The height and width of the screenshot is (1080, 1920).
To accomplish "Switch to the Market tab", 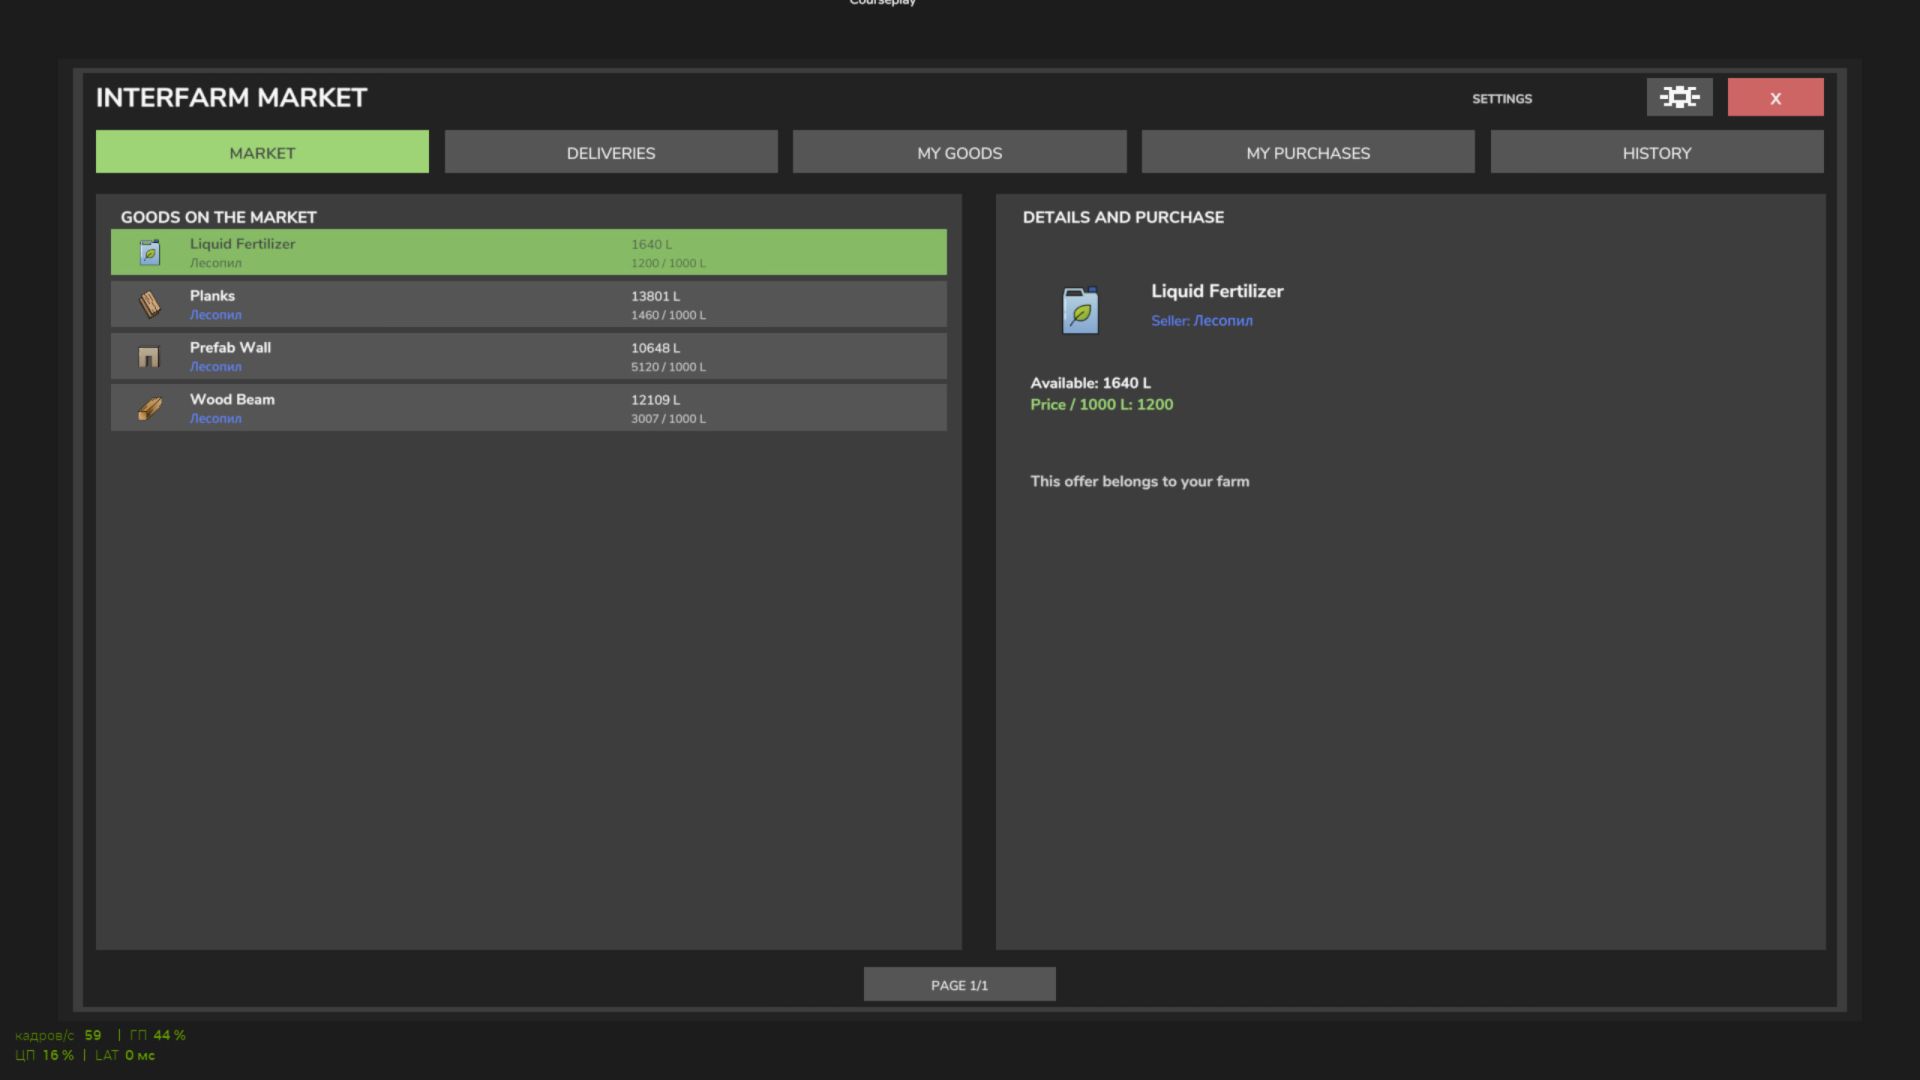I will [262, 152].
